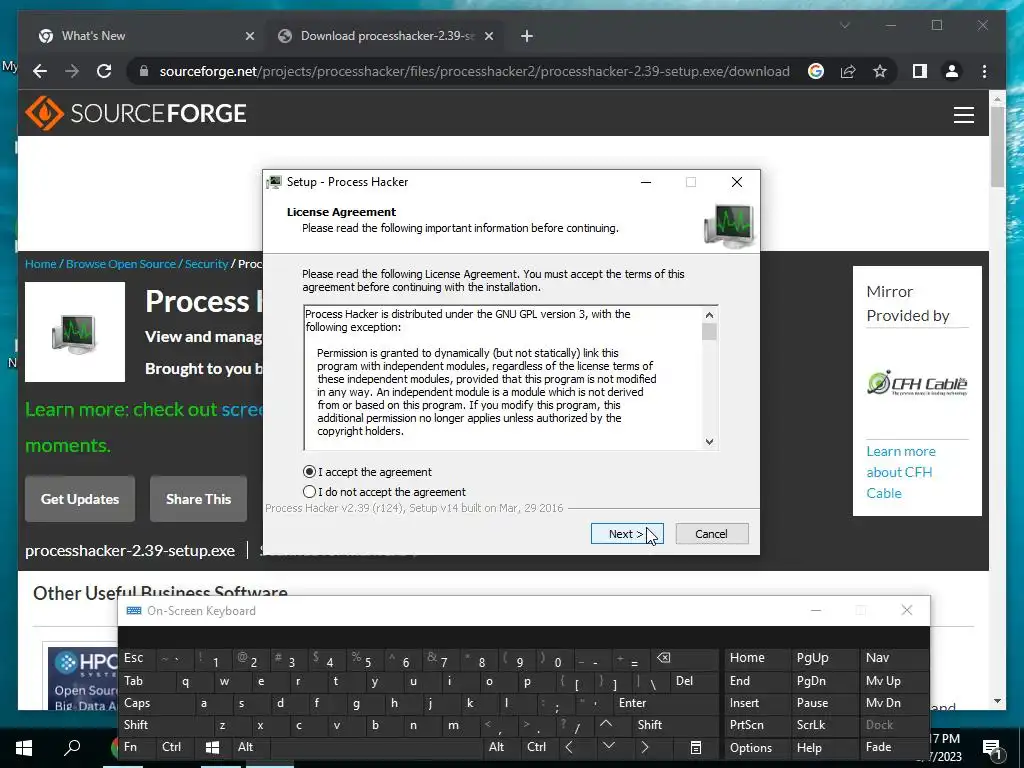Bookmark this page with star icon

880,71
